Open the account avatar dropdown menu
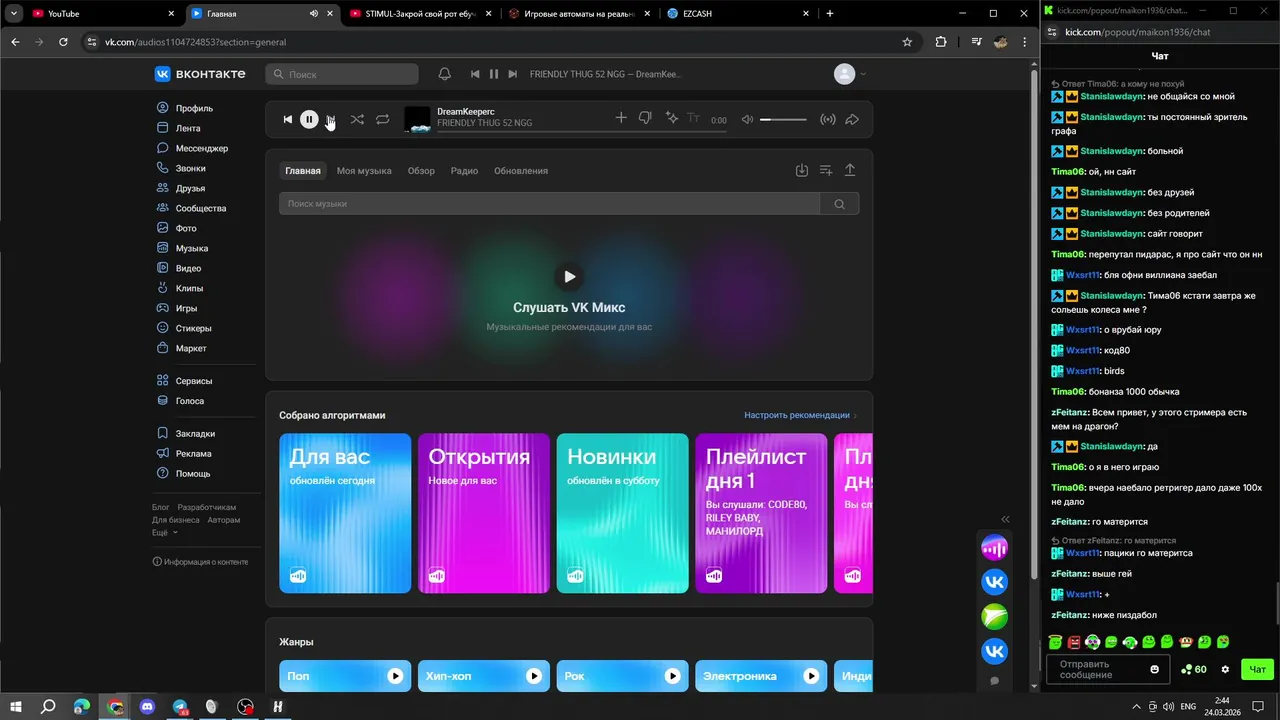The height and width of the screenshot is (720, 1280). pyautogui.click(x=850, y=74)
